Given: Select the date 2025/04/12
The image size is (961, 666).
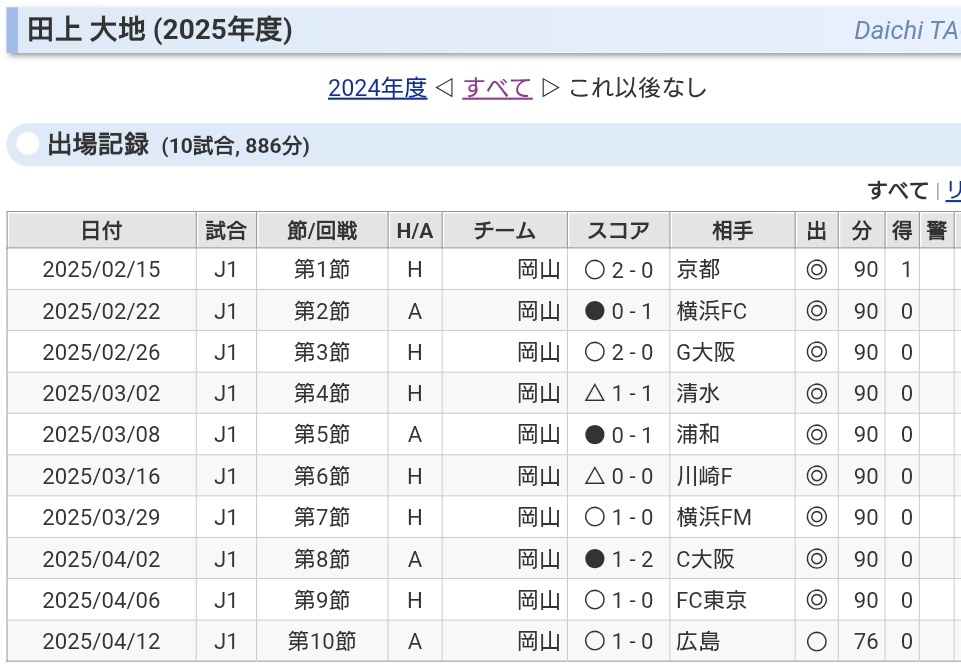Looking at the screenshot, I should [102, 641].
